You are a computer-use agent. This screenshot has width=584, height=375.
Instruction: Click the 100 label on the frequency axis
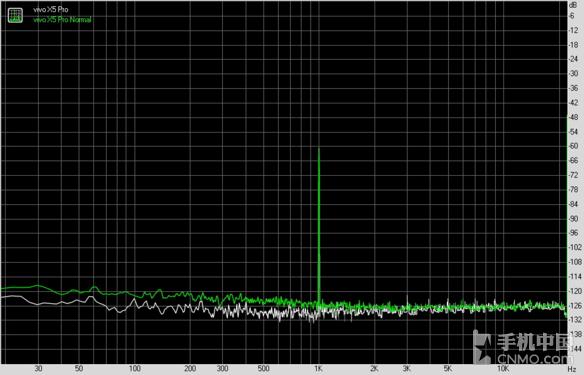(134, 369)
